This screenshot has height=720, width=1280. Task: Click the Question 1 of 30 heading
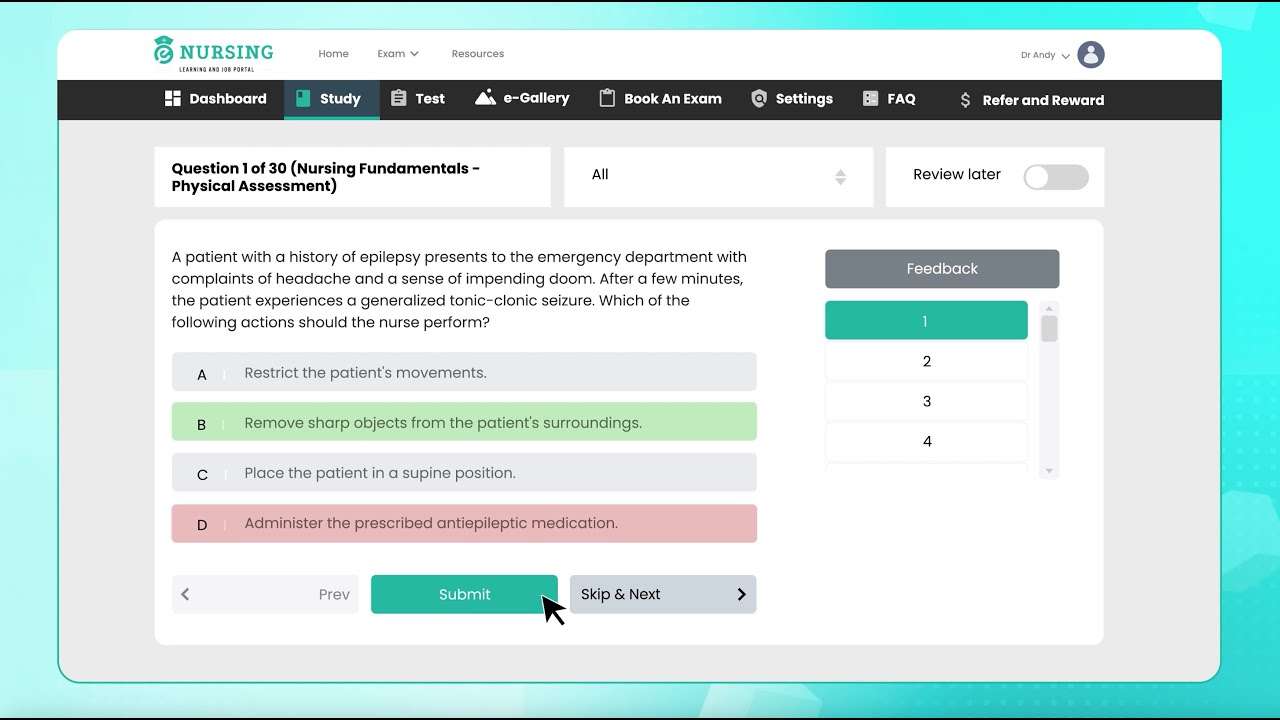326,177
